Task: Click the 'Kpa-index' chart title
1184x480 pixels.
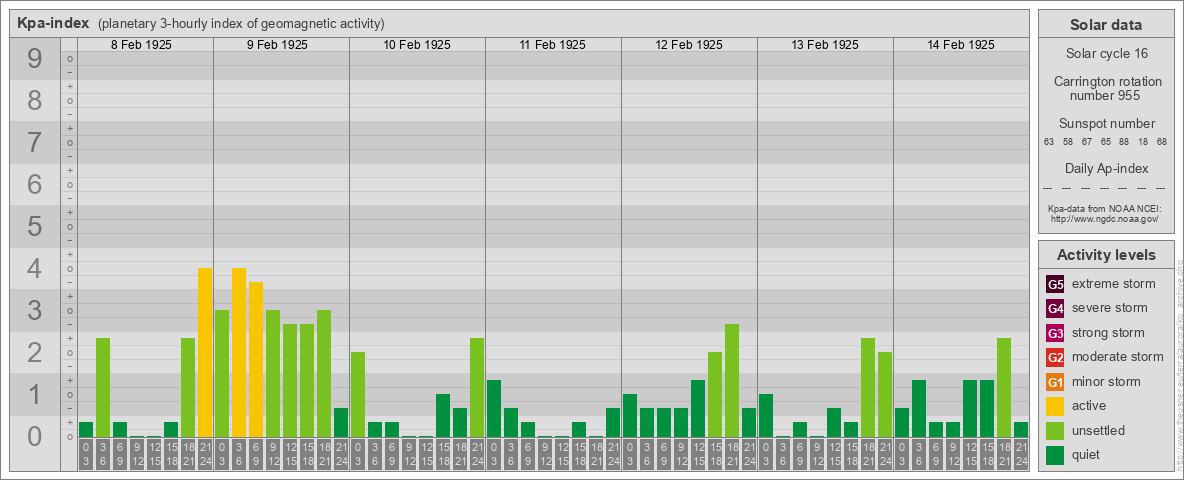Action: tap(53, 23)
